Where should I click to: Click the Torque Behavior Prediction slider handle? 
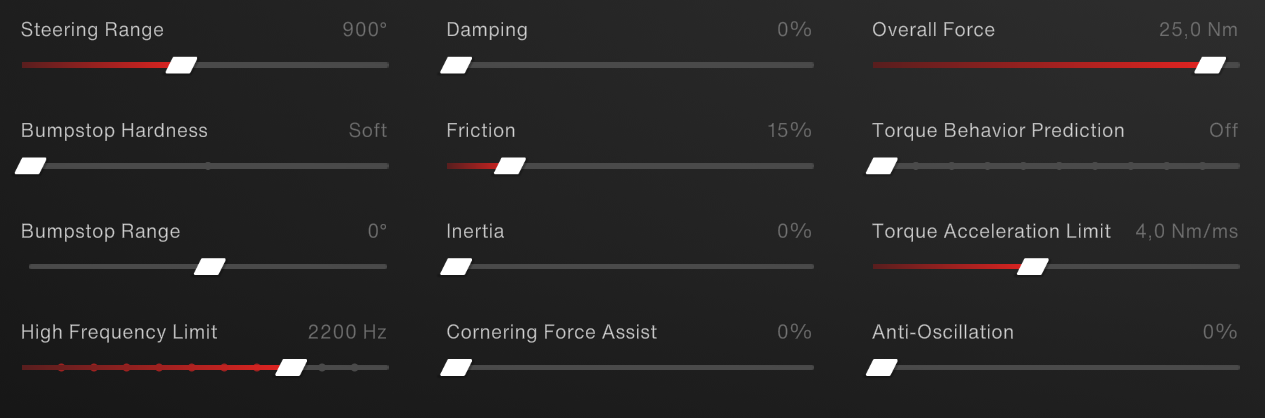tap(882, 166)
